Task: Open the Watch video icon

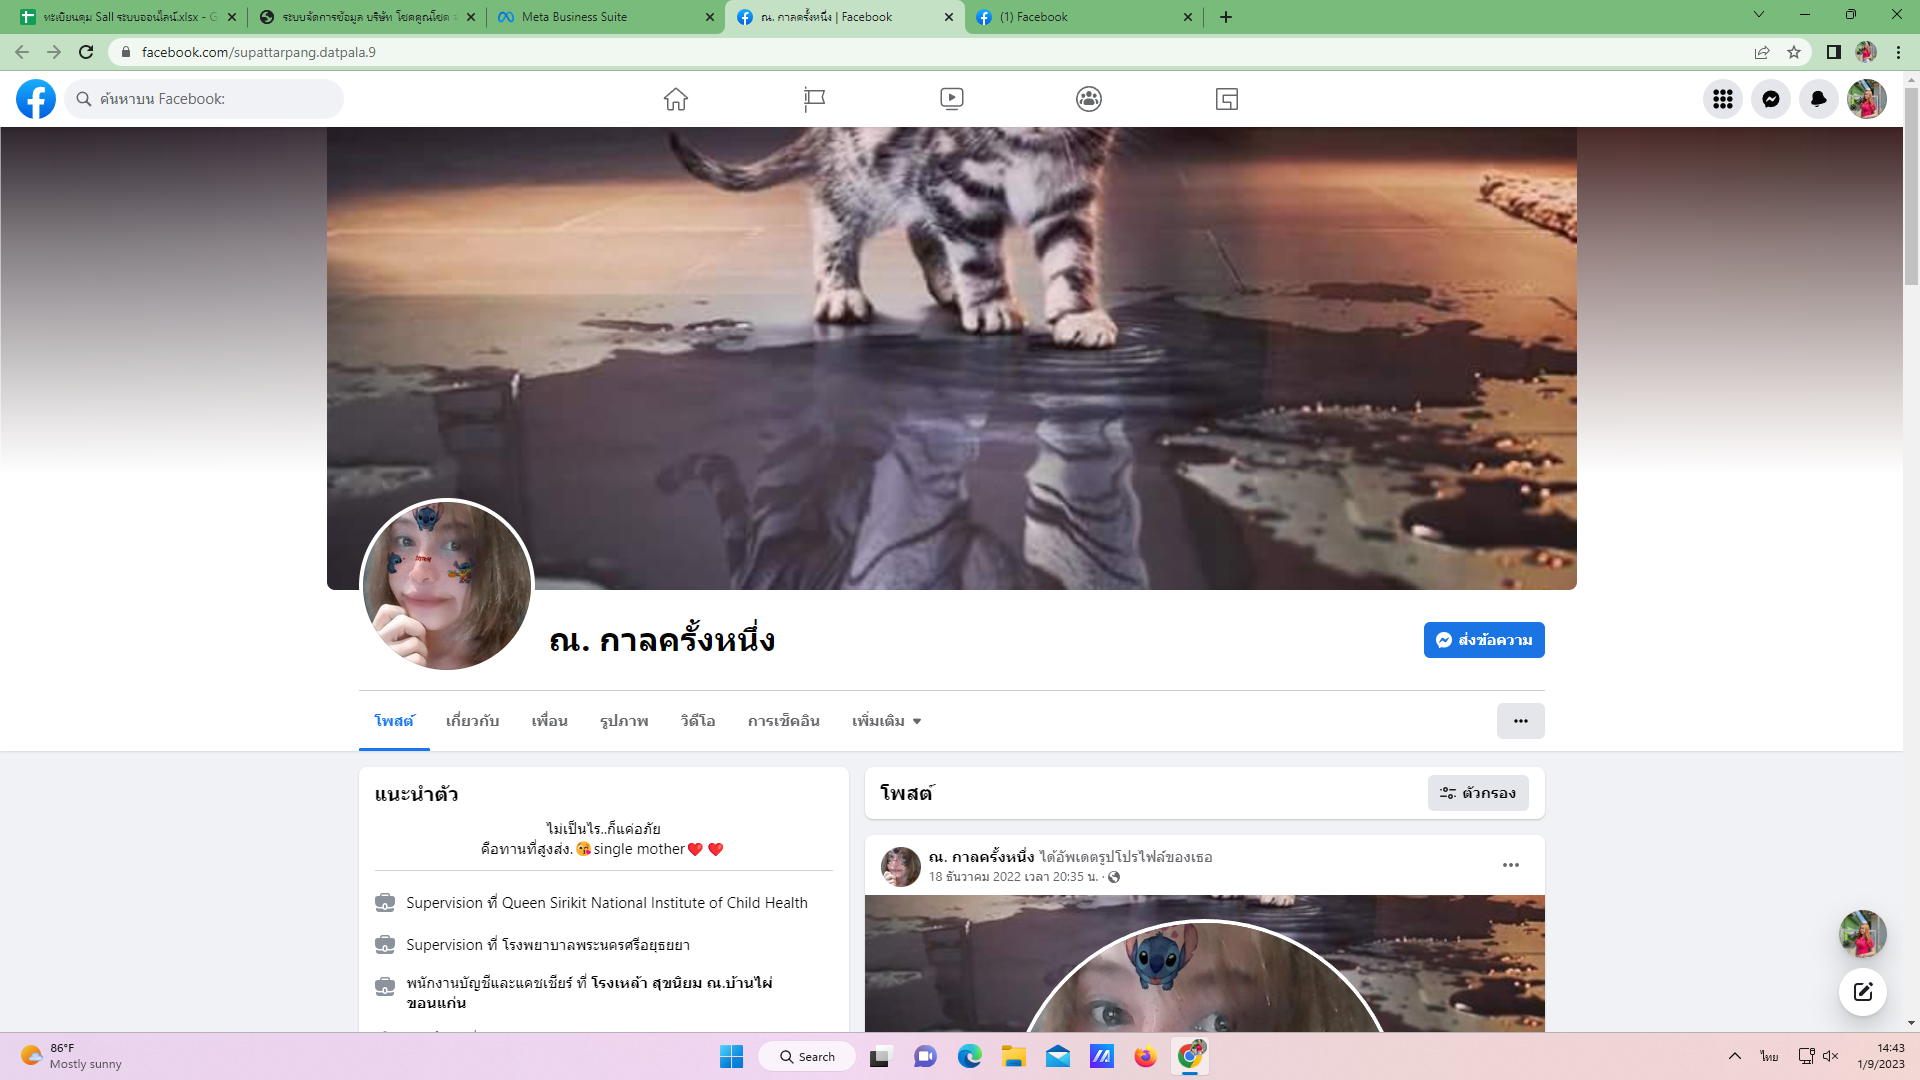Action: tap(952, 99)
